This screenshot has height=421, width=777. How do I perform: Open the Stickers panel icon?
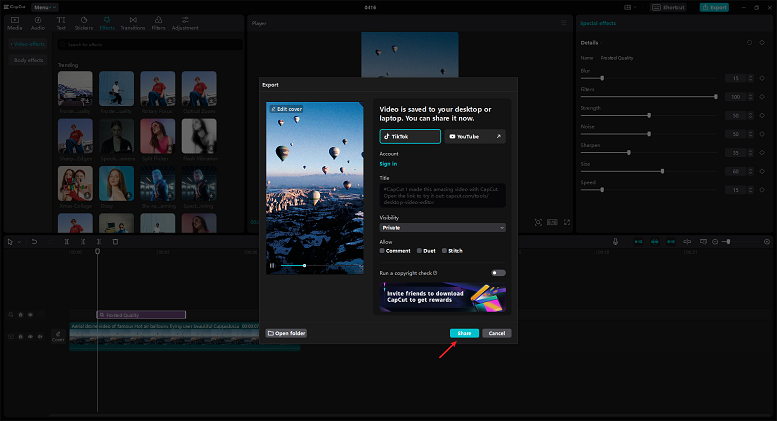(86, 21)
